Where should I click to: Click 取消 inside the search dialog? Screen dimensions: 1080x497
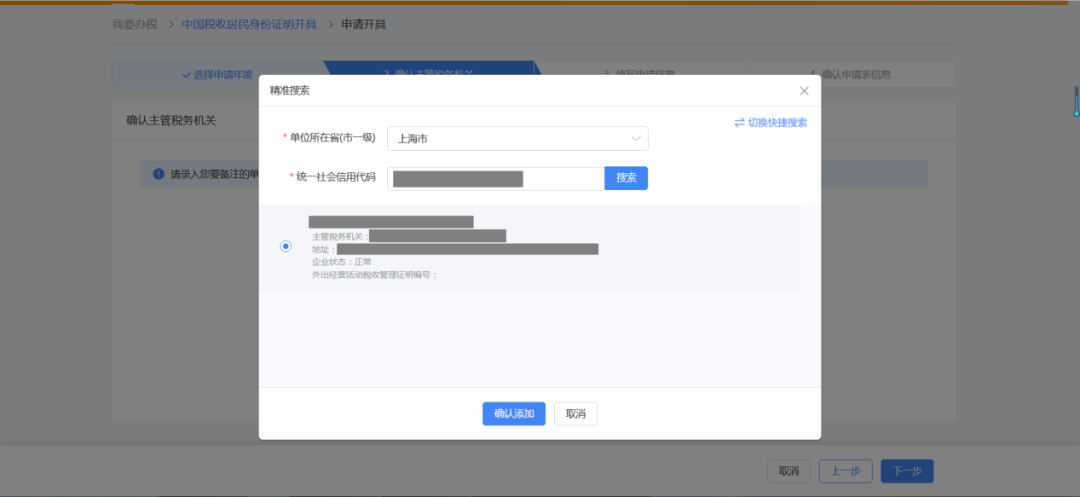pyautogui.click(x=575, y=414)
